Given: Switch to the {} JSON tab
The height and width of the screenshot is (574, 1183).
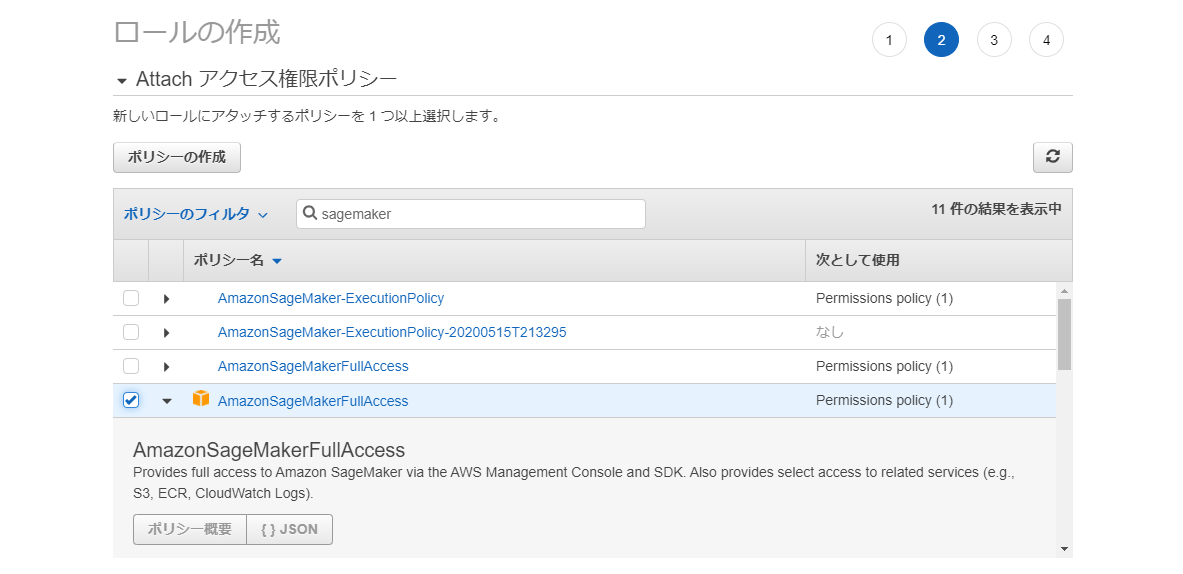Looking at the screenshot, I should [x=289, y=529].
